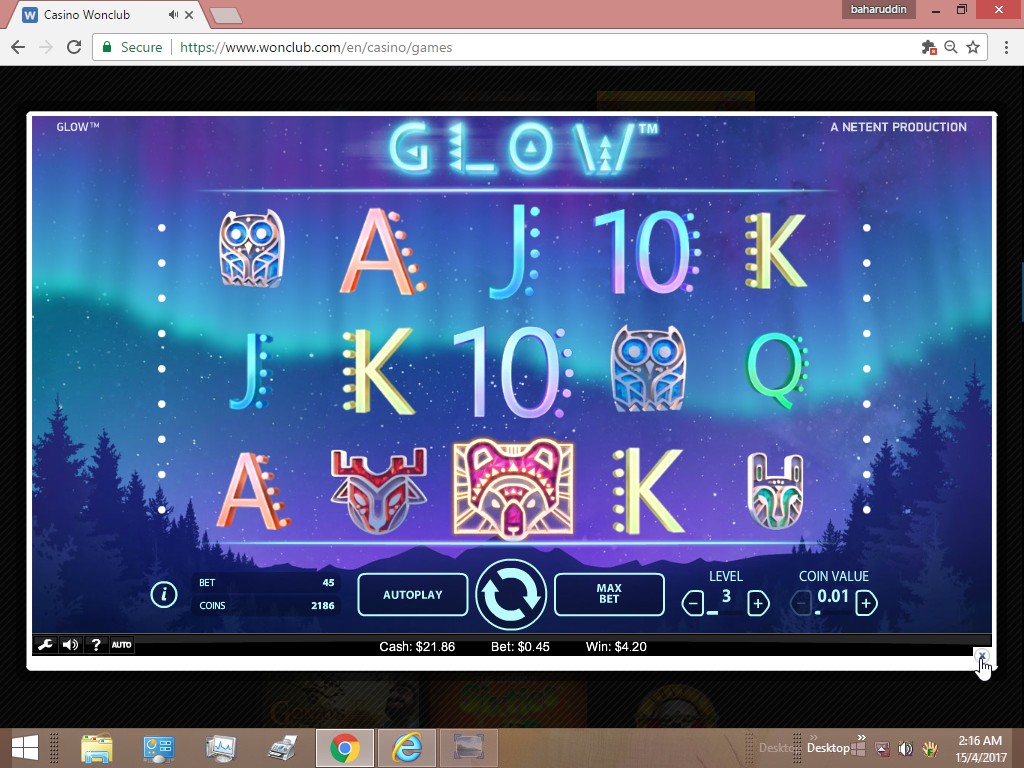1024x768 pixels.
Task: Bookmark this page with star icon
Action: tap(972, 47)
